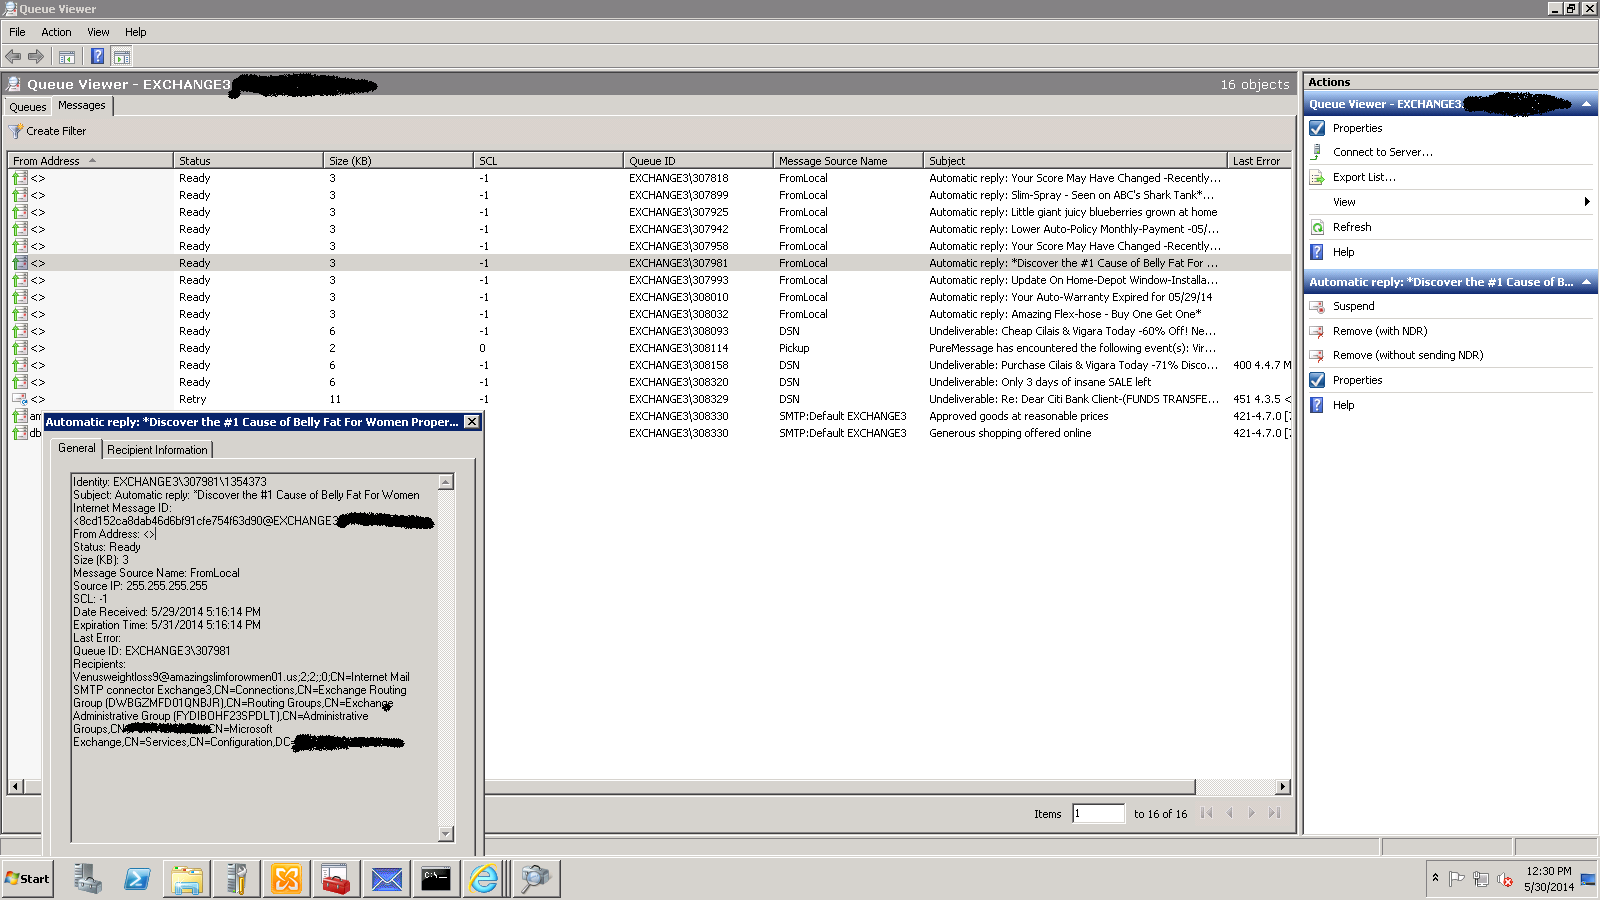Viewport: 1600px width, 900px height.
Task: Click the Start button
Action: (27, 879)
